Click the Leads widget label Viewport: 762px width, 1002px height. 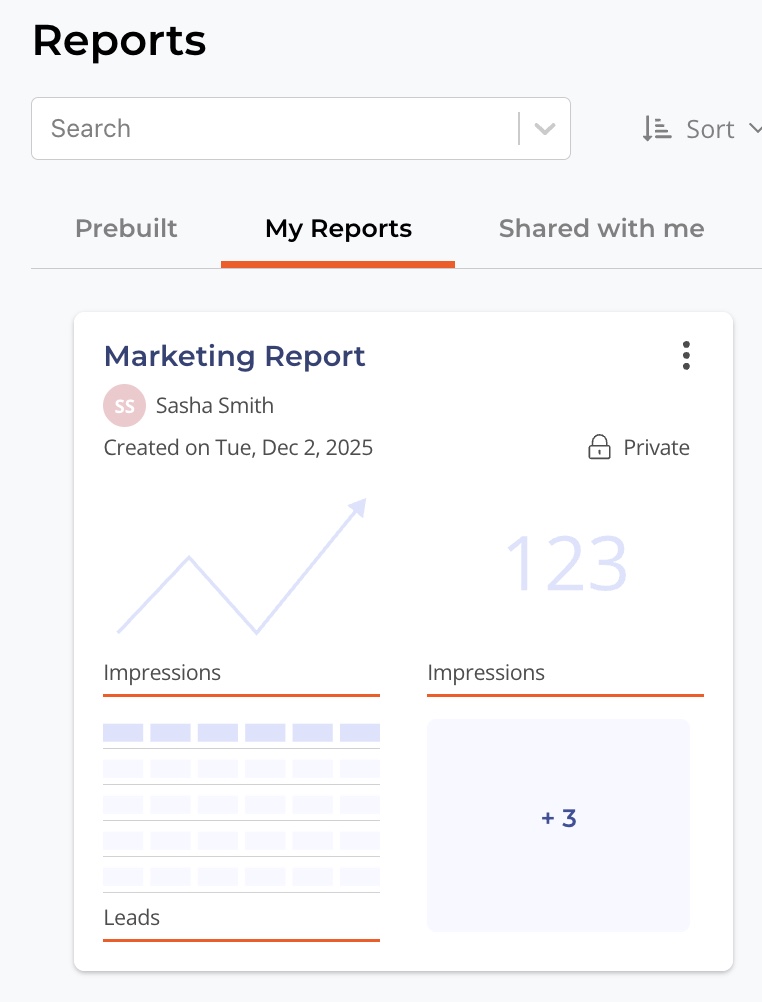pos(132,917)
